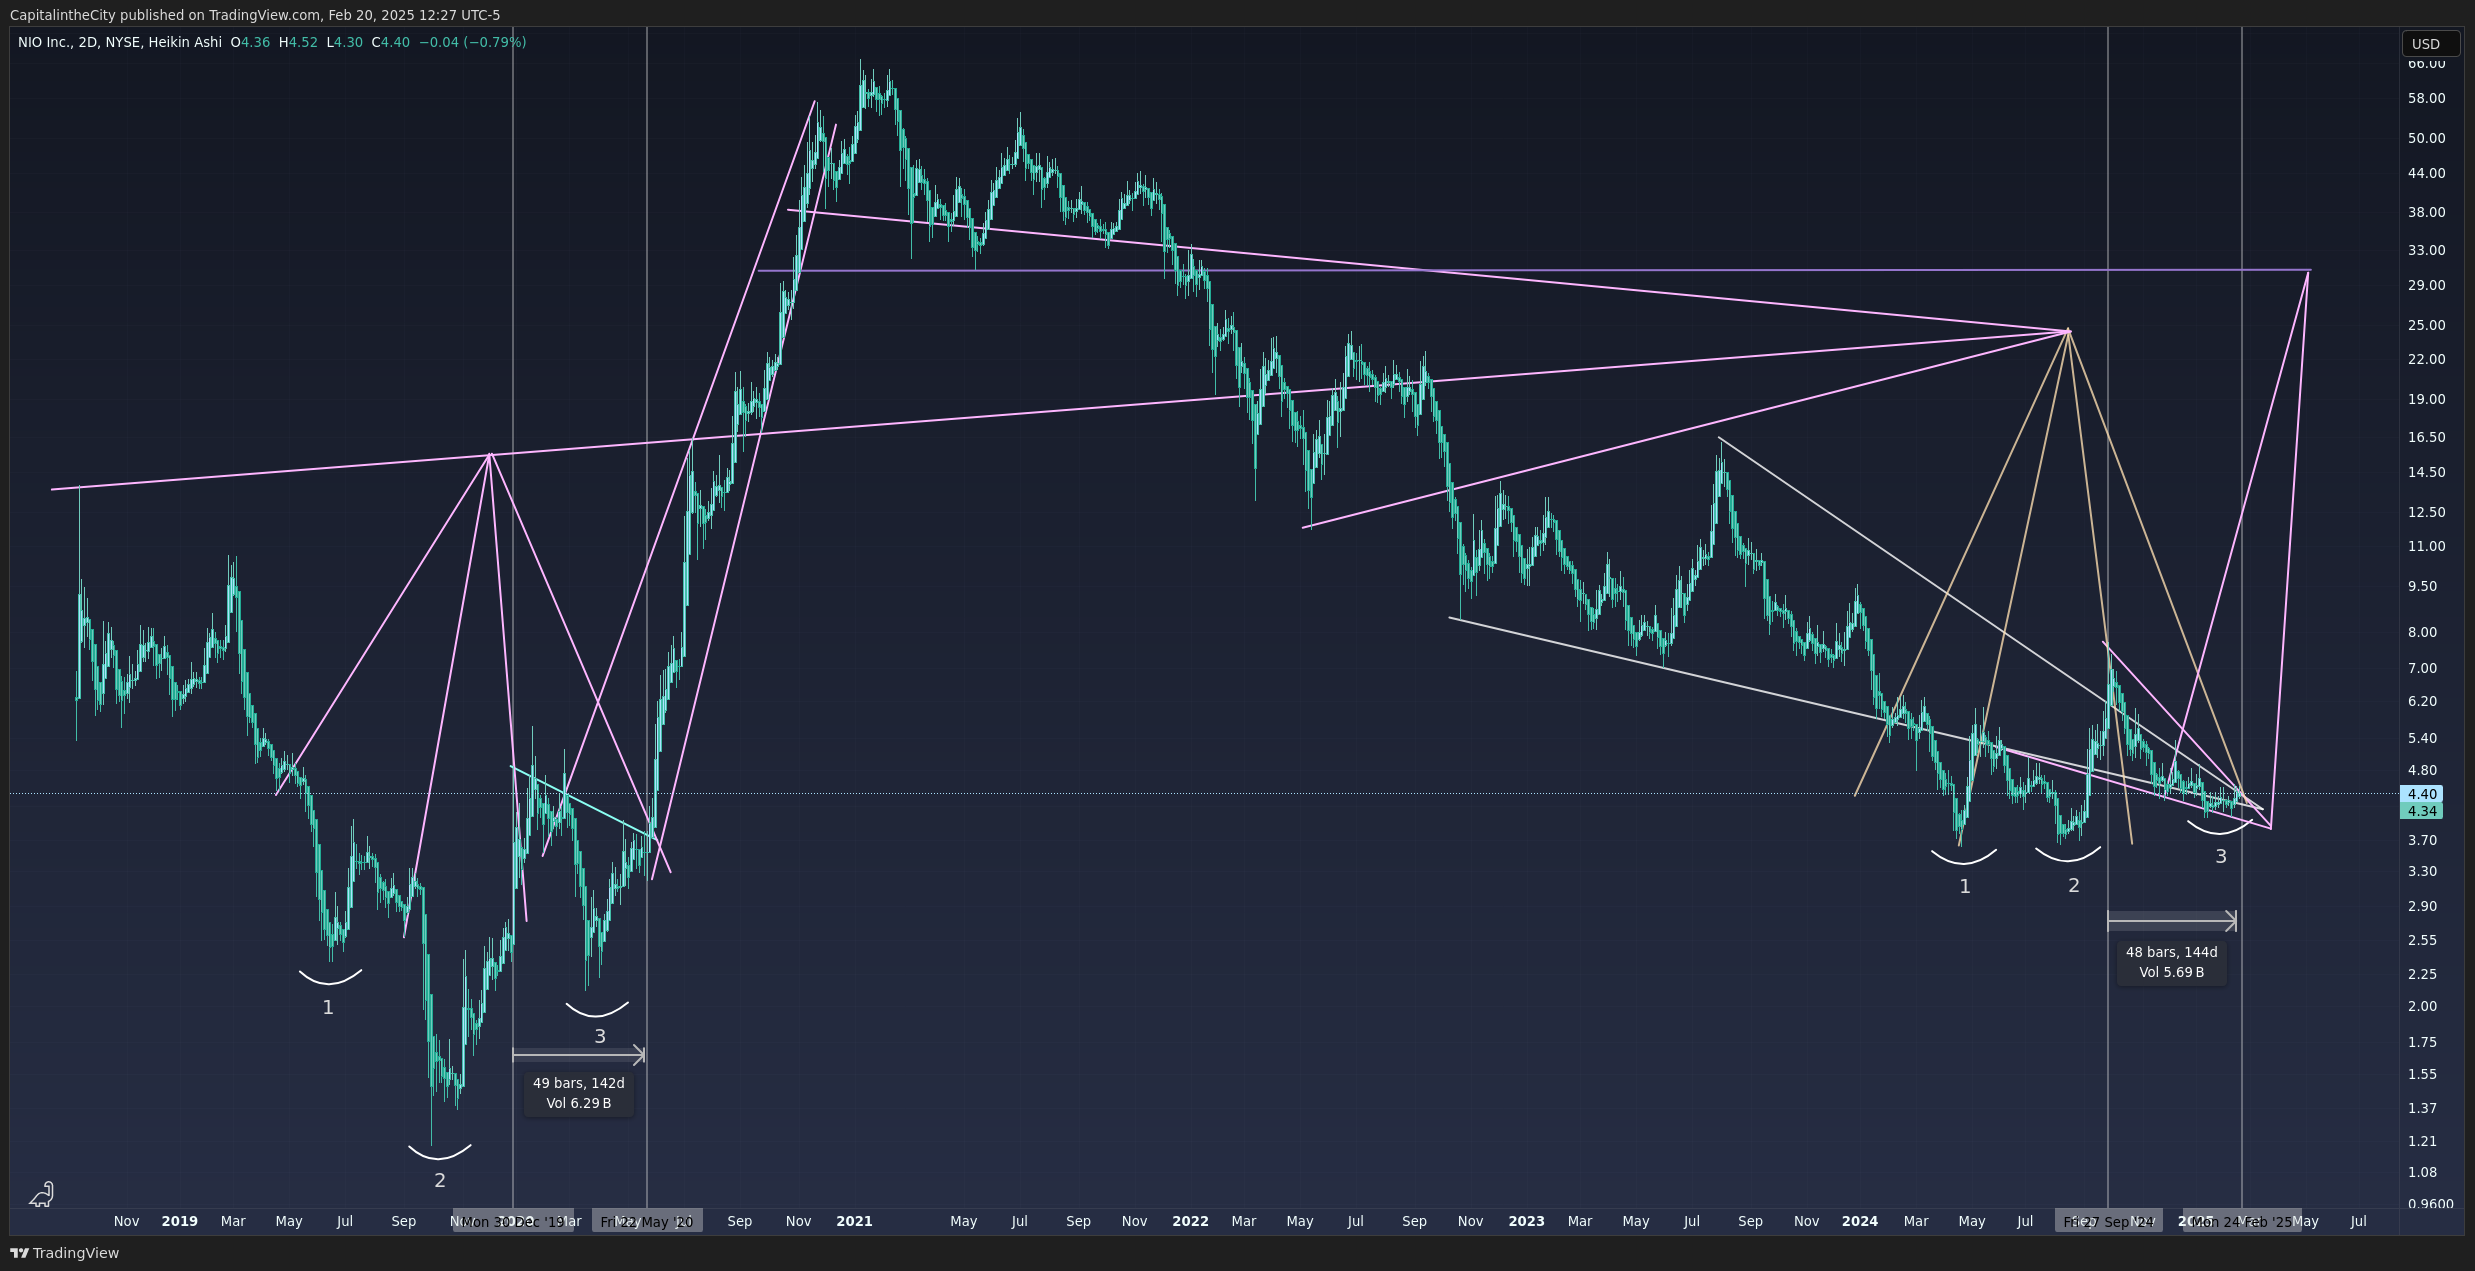Click the 'Mon 30 Dec '19' date marker
Image resolution: width=2475 pixels, height=1271 pixels.
[x=513, y=1221]
